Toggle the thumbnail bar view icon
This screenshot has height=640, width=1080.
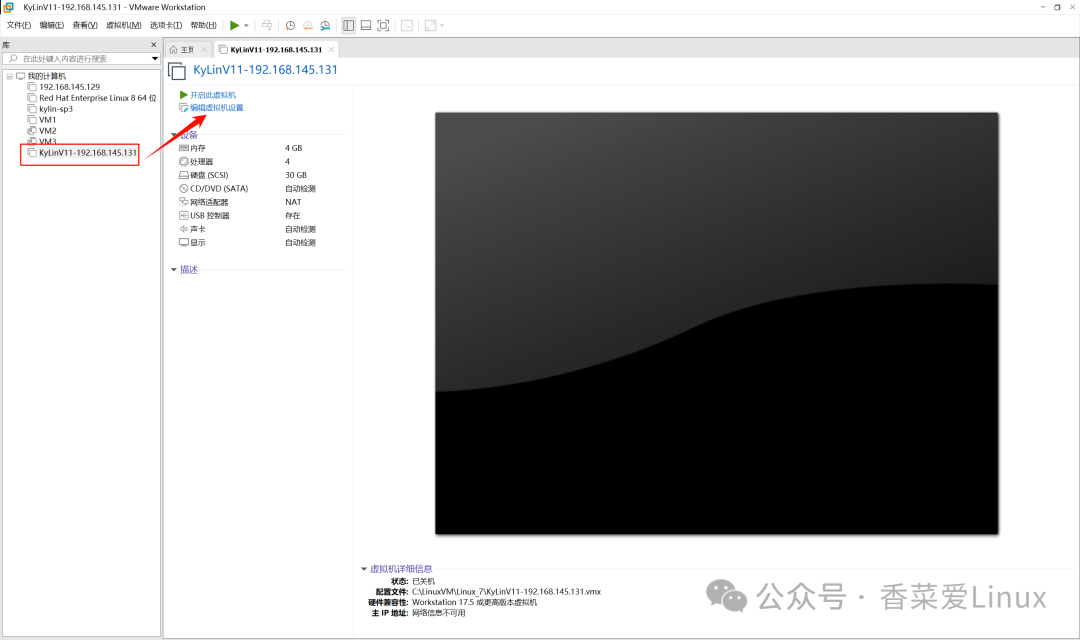[x=366, y=25]
